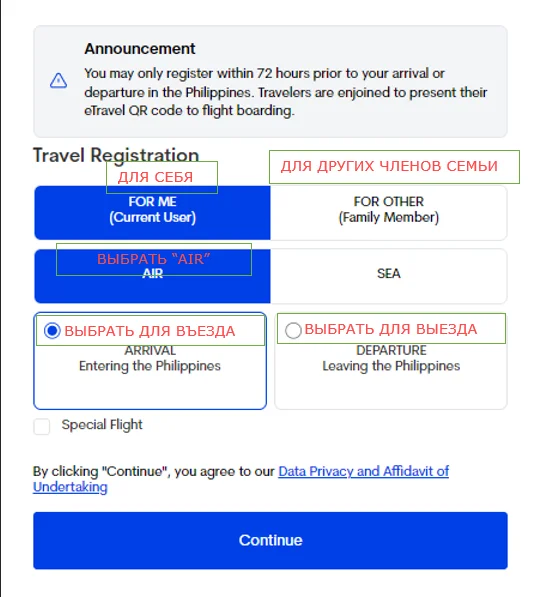Click the "Entering the Philippines" description text
The width and height of the screenshot is (534, 597).
150,366
